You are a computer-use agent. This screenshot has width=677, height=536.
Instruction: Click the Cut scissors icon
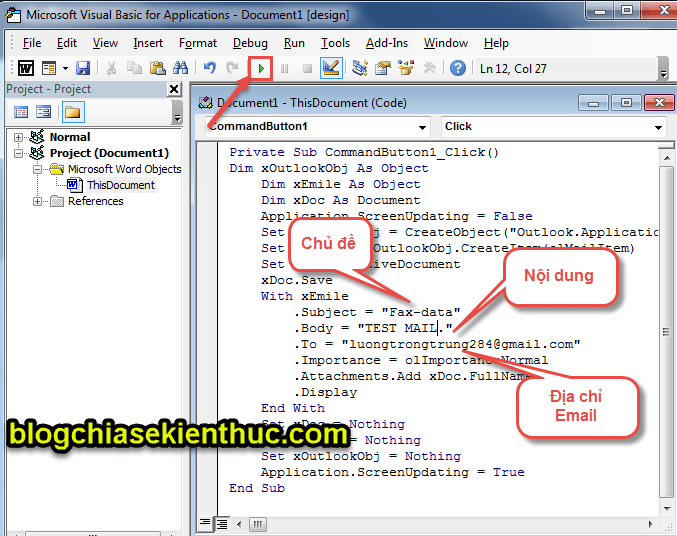[x=111, y=68]
